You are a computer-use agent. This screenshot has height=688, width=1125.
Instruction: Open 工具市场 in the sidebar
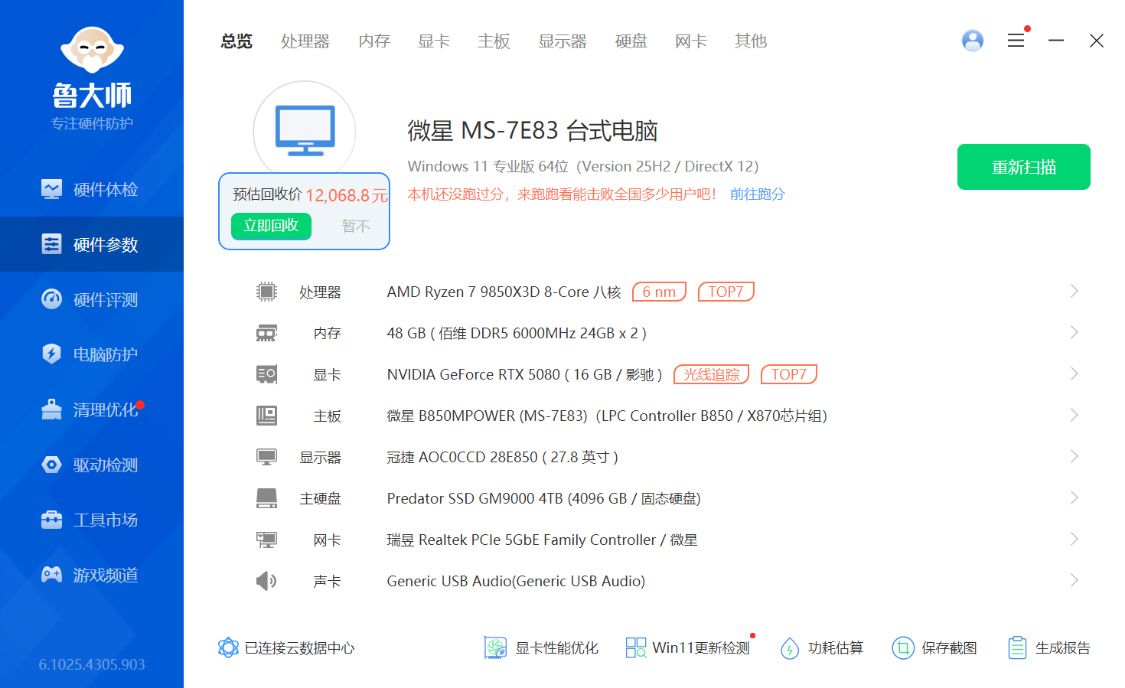point(91,520)
